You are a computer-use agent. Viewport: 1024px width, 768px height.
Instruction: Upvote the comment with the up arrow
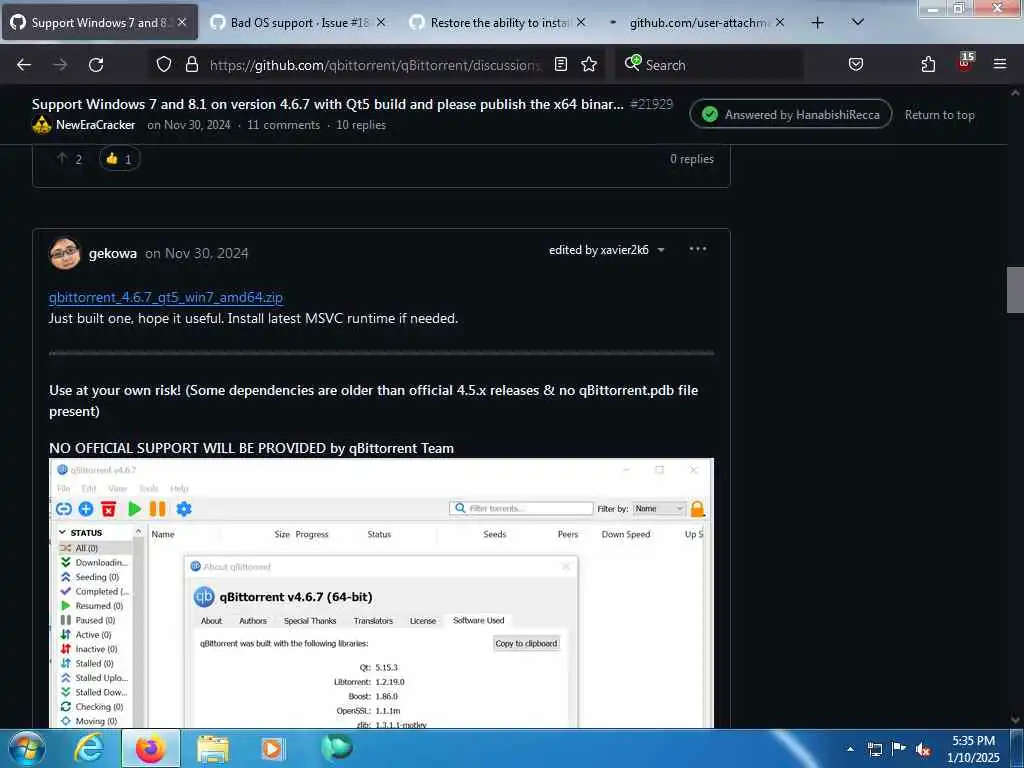(62, 158)
